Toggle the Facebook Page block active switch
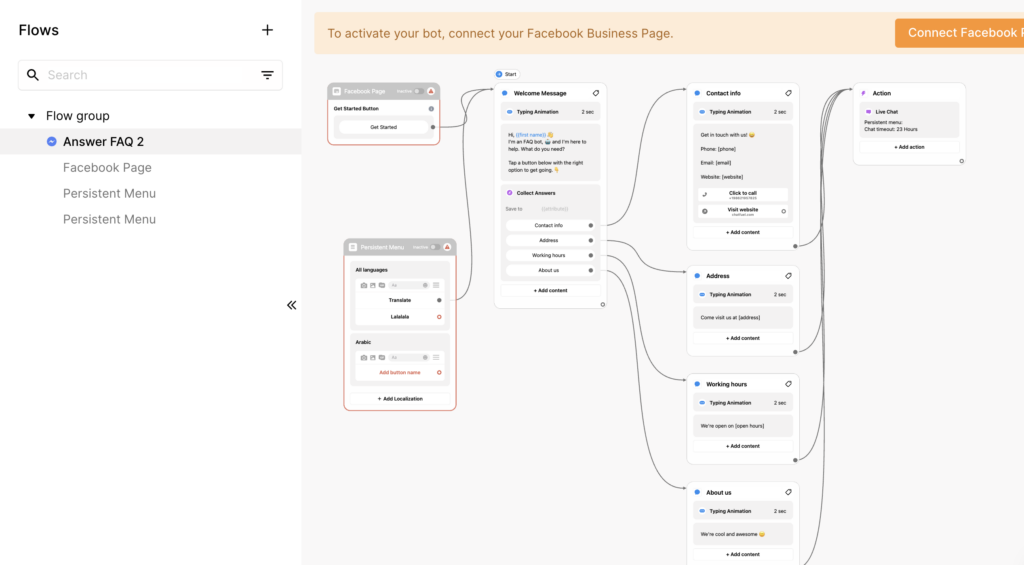Image resolution: width=1024 pixels, height=565 pixels. point(417,91)
